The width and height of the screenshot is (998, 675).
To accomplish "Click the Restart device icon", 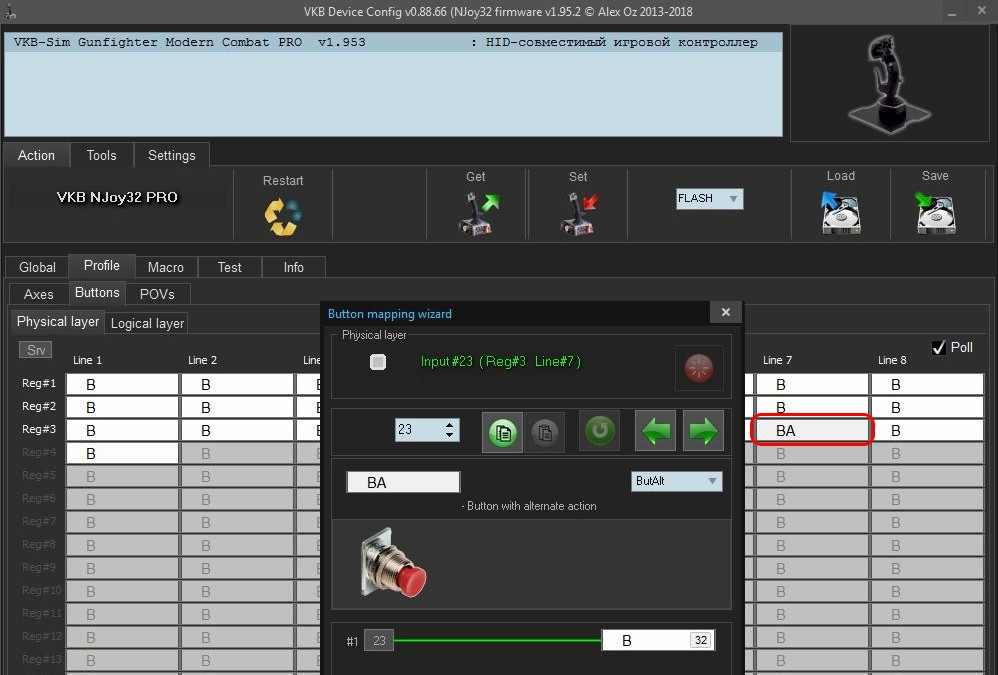I will pos(283,216).
